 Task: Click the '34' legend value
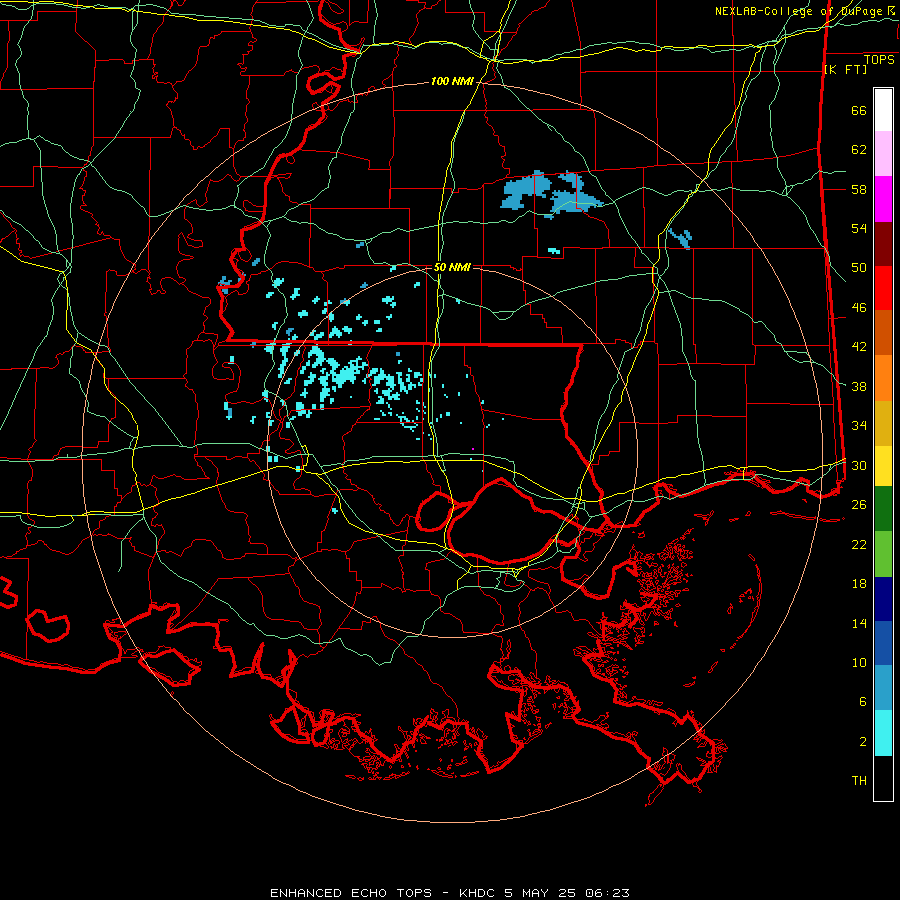(x=859, y=425)
